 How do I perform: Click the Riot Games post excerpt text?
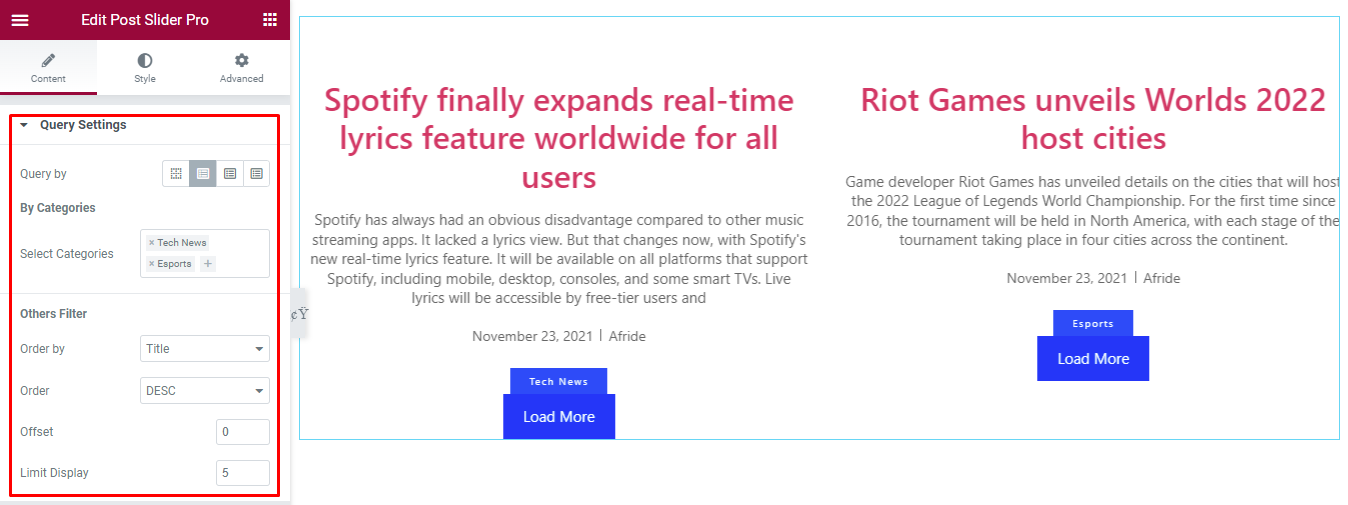point(1093,211)
